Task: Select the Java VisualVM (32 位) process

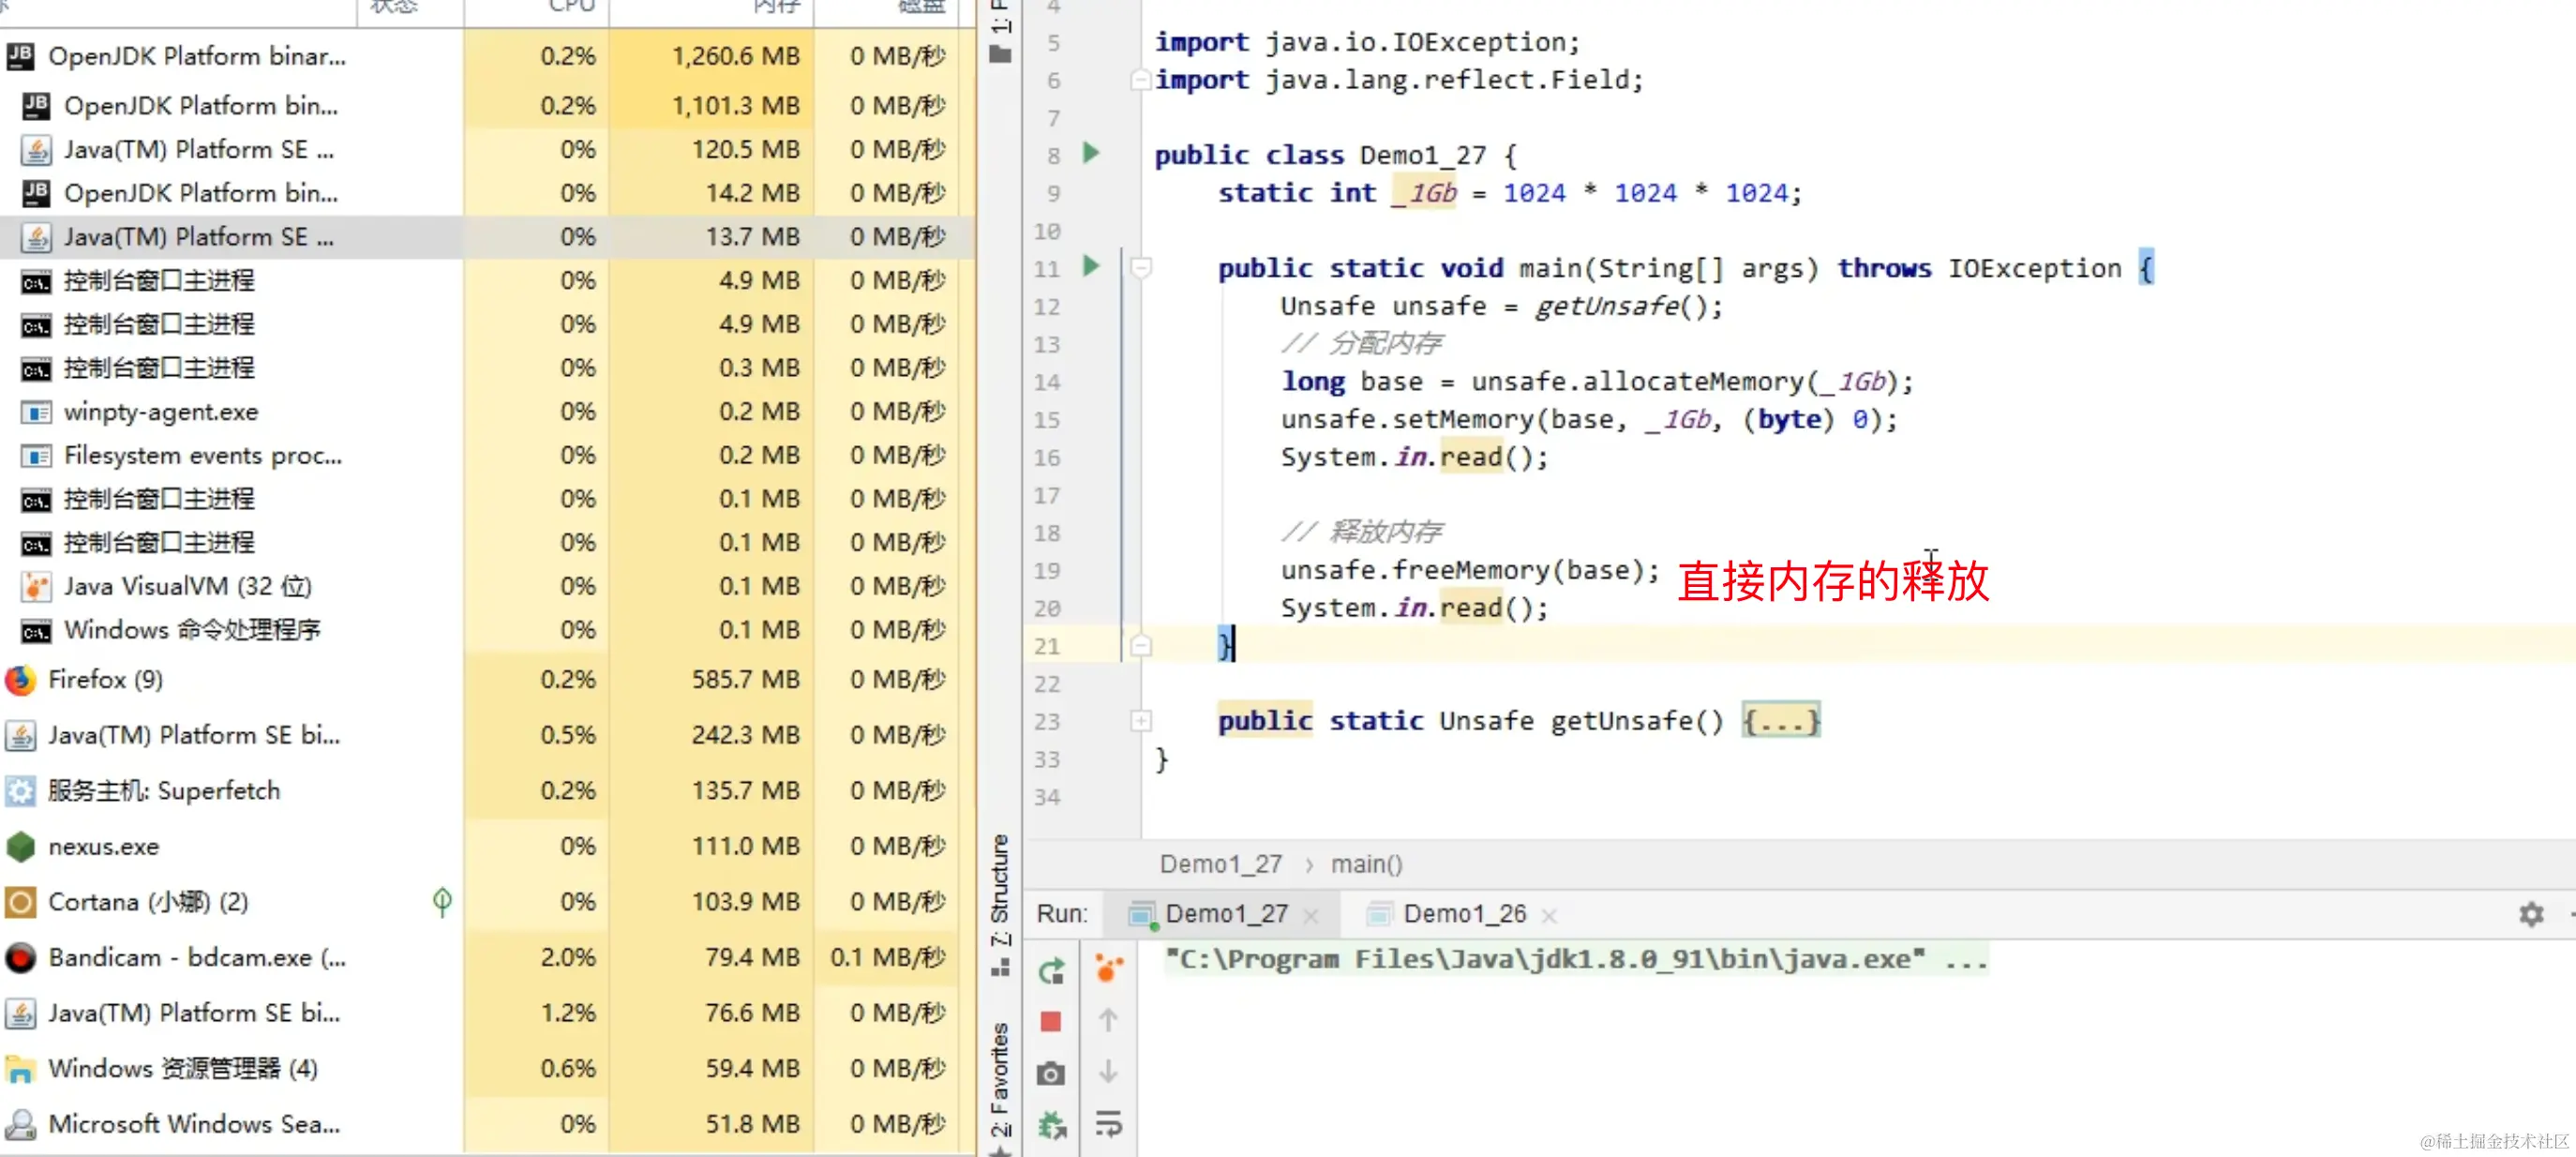Action: click(187, 586)
